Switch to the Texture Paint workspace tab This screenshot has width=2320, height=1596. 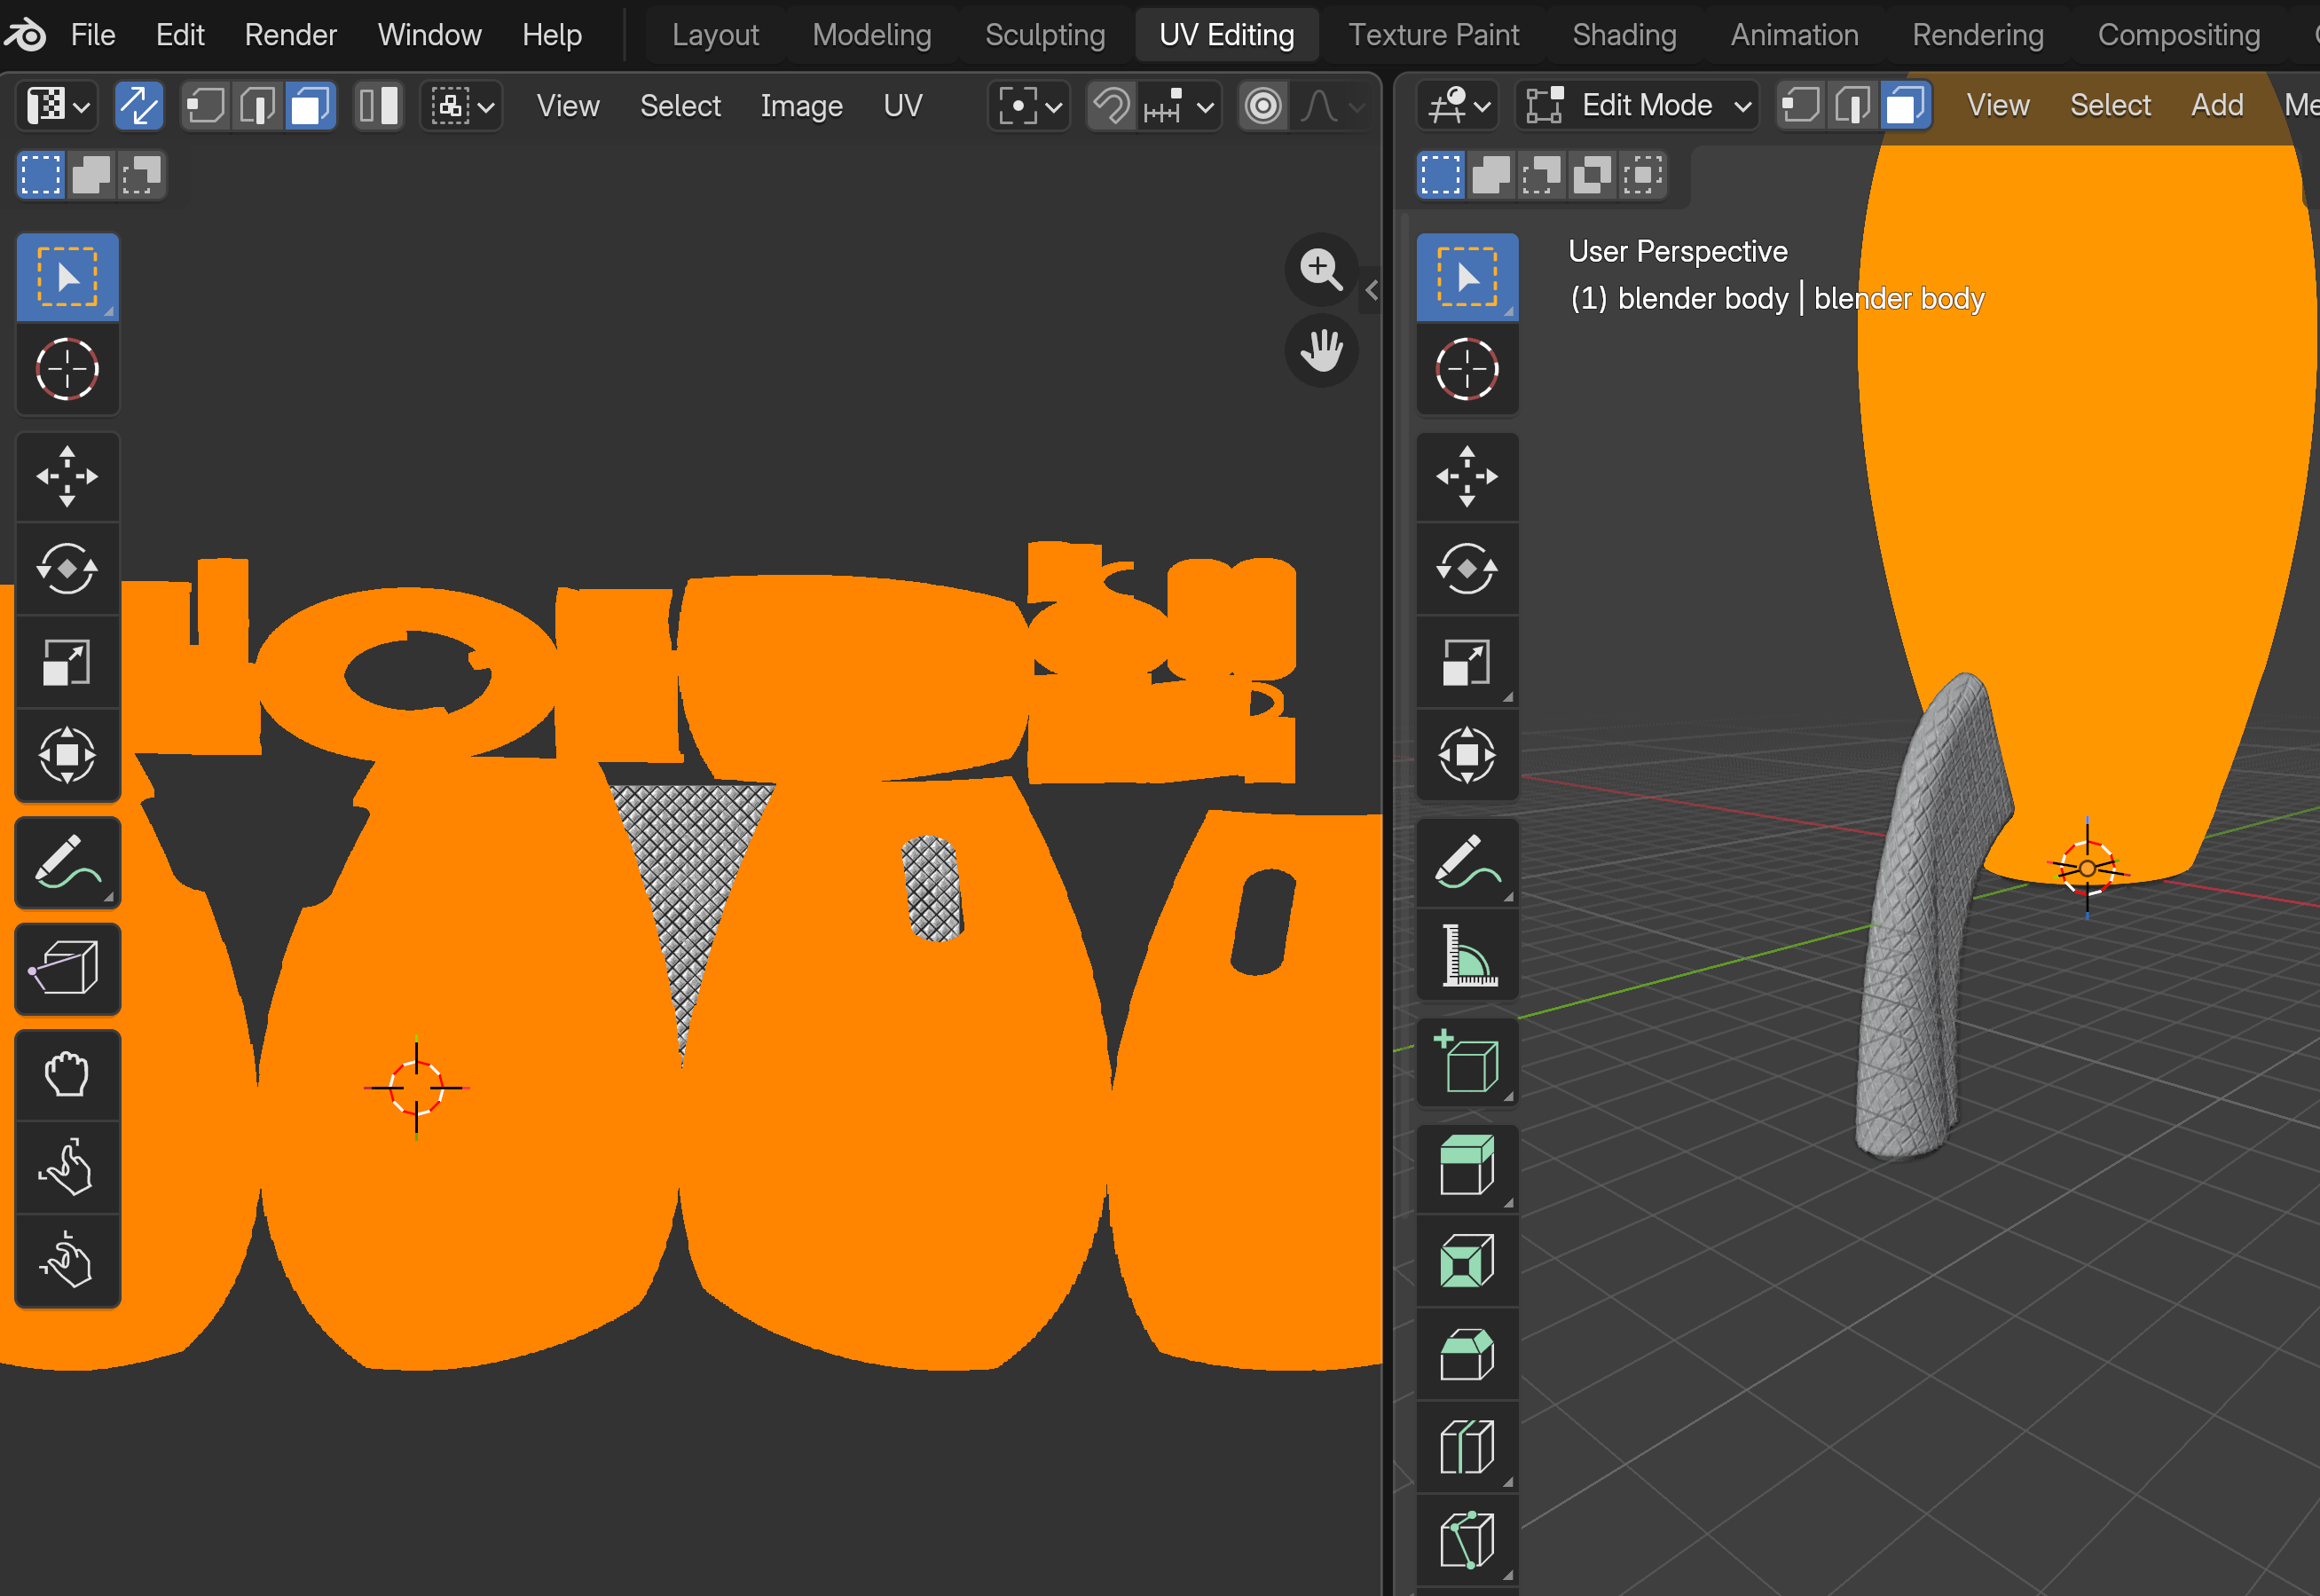pos(1433,35)
